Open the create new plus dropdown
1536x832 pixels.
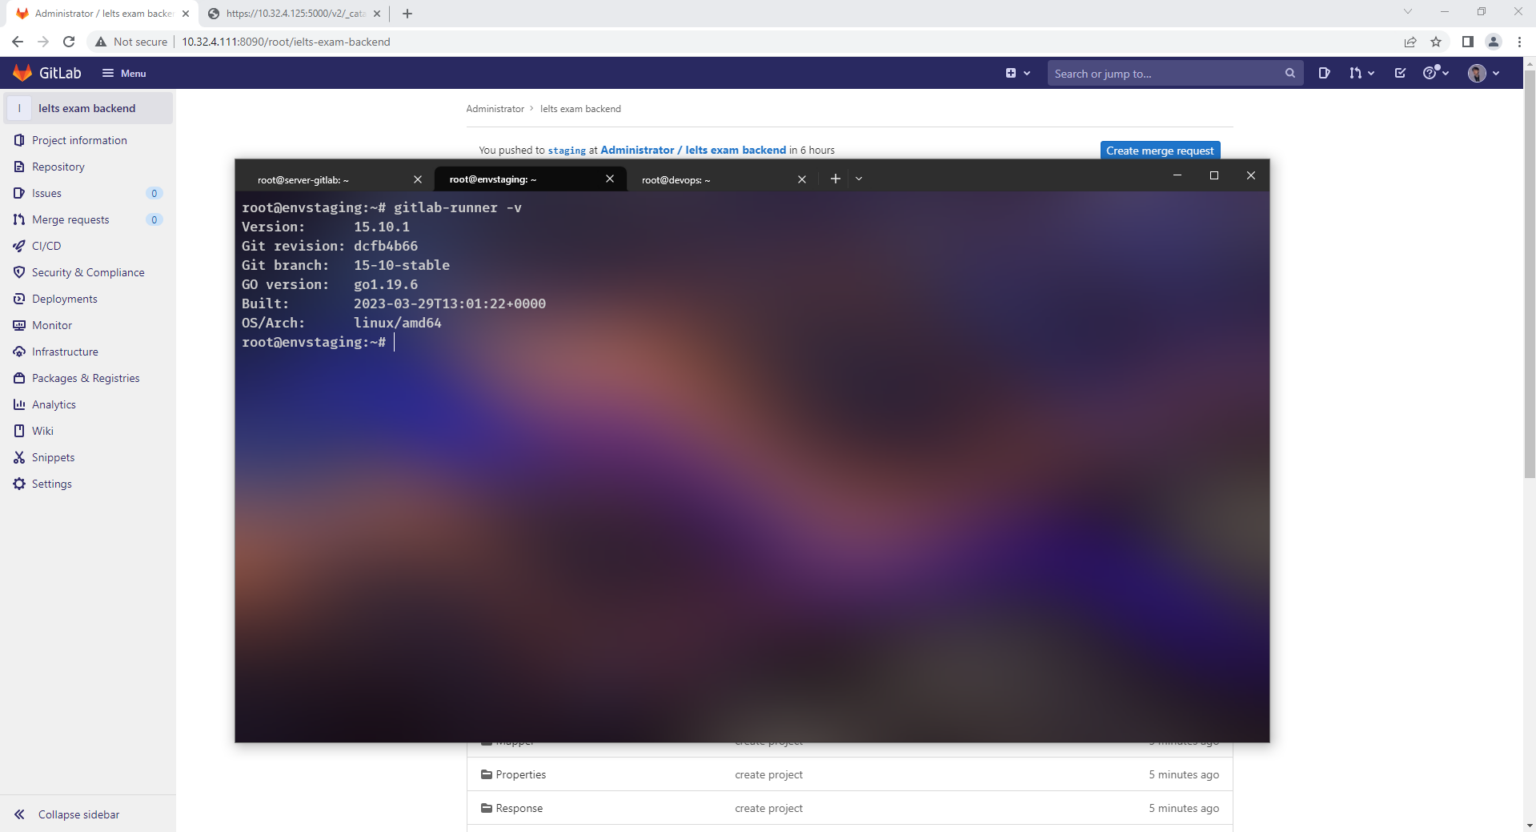click(x=1018, y=73)
